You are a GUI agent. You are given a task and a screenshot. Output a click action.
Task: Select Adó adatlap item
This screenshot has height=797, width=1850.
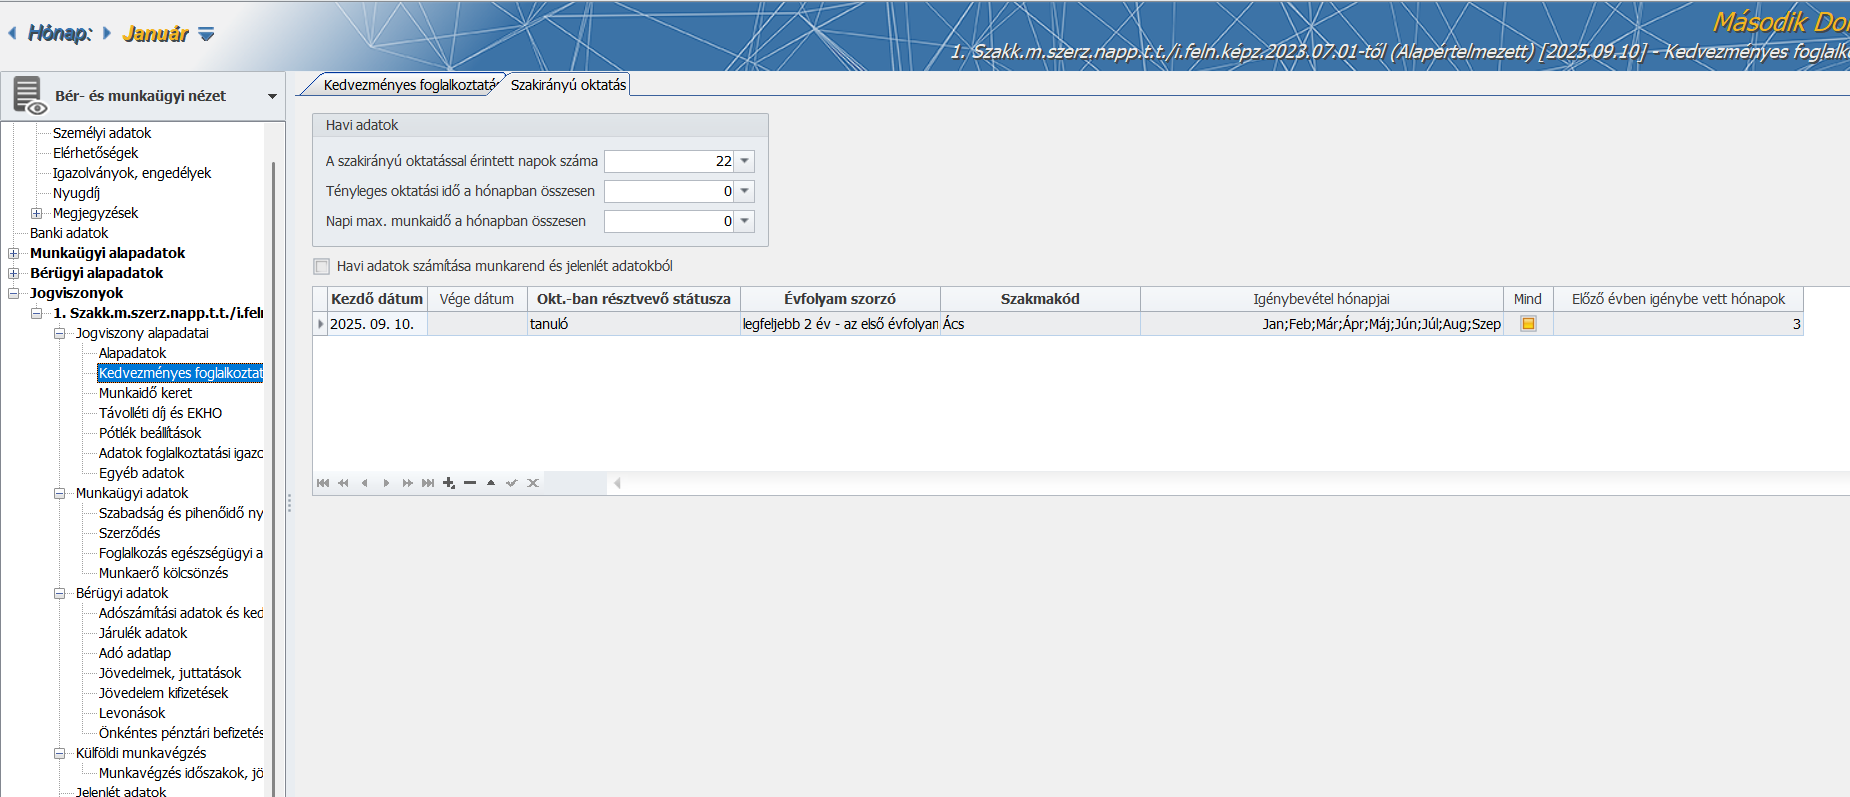(x=135, y=653)
